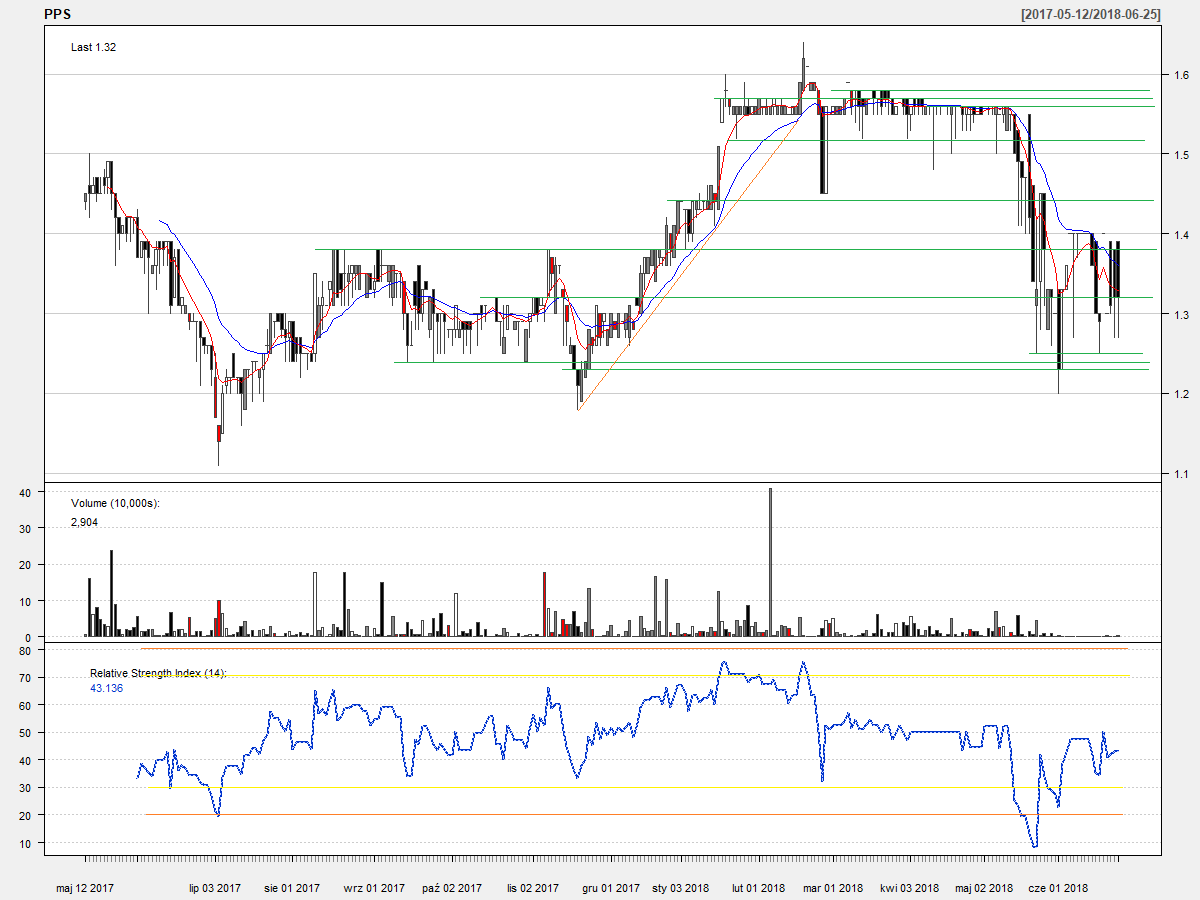1200x900 pixels.
Task: Click the 'paź 02 2017' date label
Action: (x=452, y=888)
